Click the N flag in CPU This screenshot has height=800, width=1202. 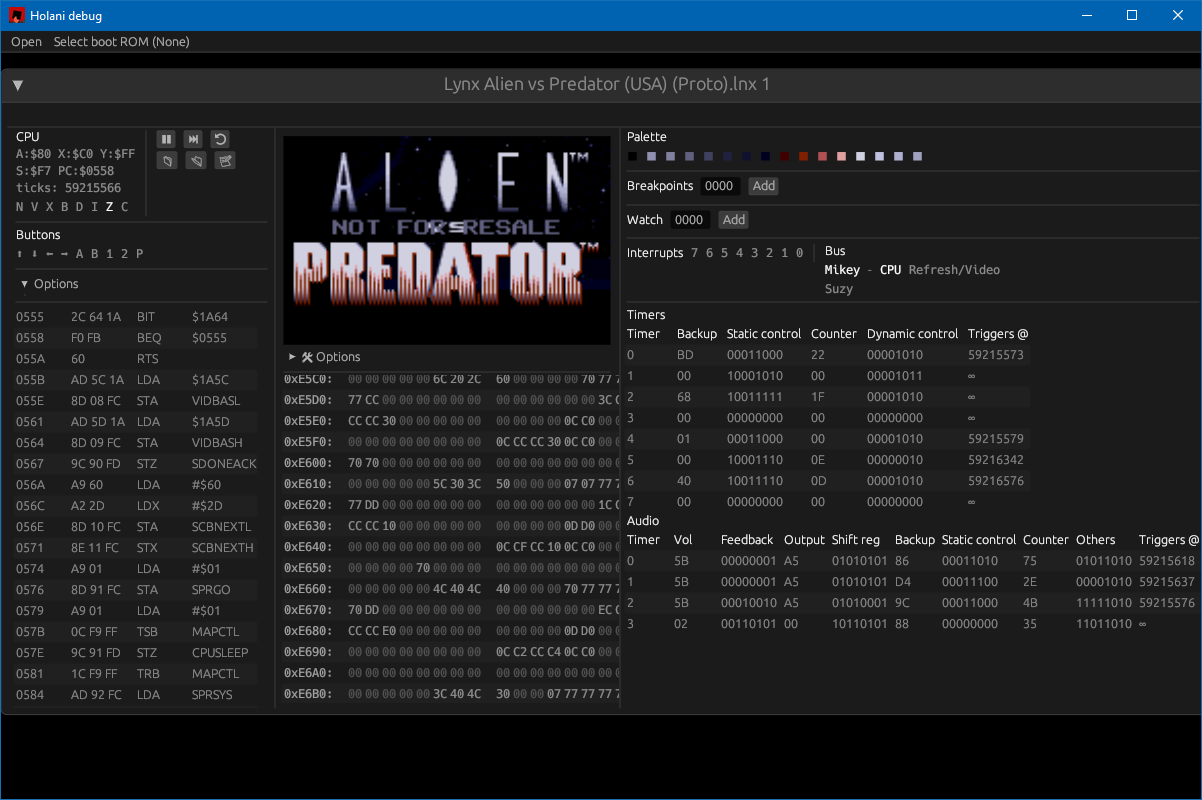click(20, 207)
